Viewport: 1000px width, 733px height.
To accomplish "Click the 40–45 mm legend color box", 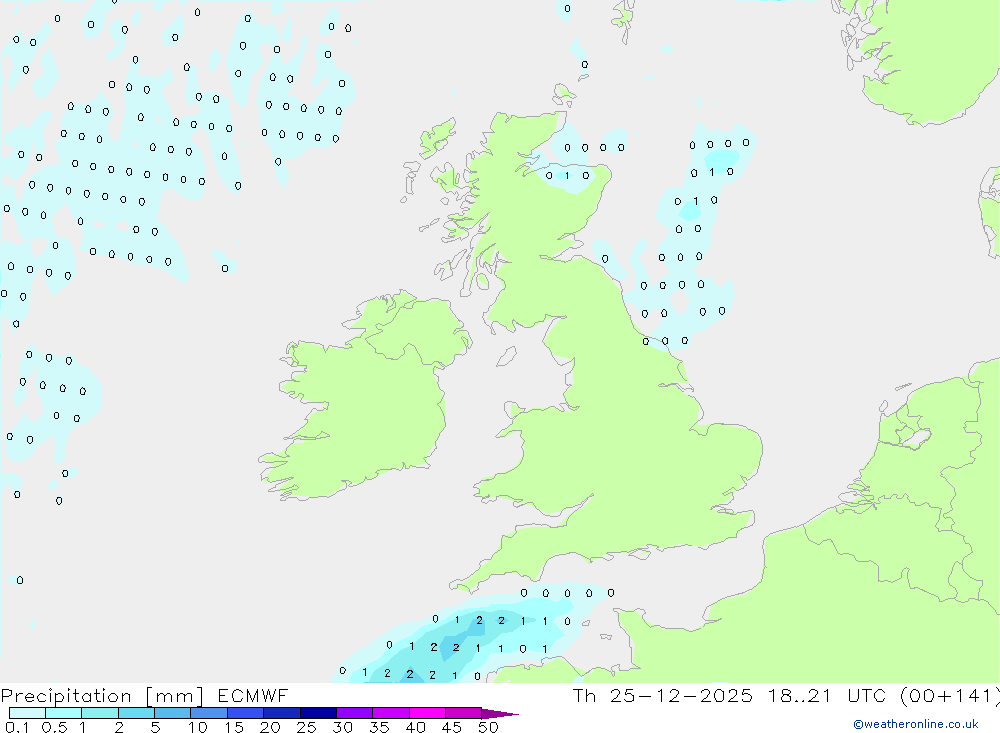I will [427, 713].
